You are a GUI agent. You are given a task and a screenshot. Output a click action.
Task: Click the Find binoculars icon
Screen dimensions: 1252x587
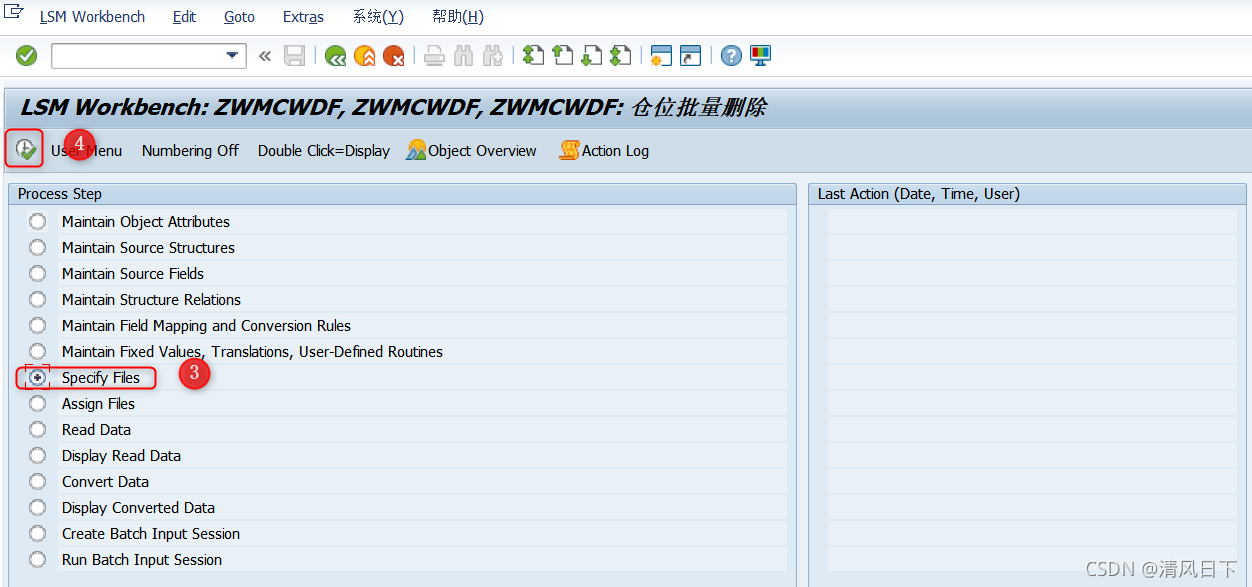click(463, 56)
